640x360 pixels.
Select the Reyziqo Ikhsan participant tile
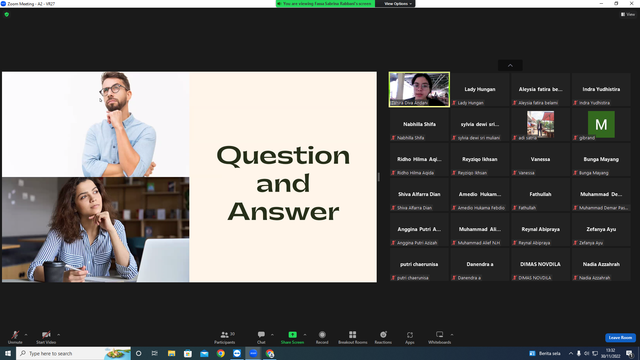pos(480,160)
